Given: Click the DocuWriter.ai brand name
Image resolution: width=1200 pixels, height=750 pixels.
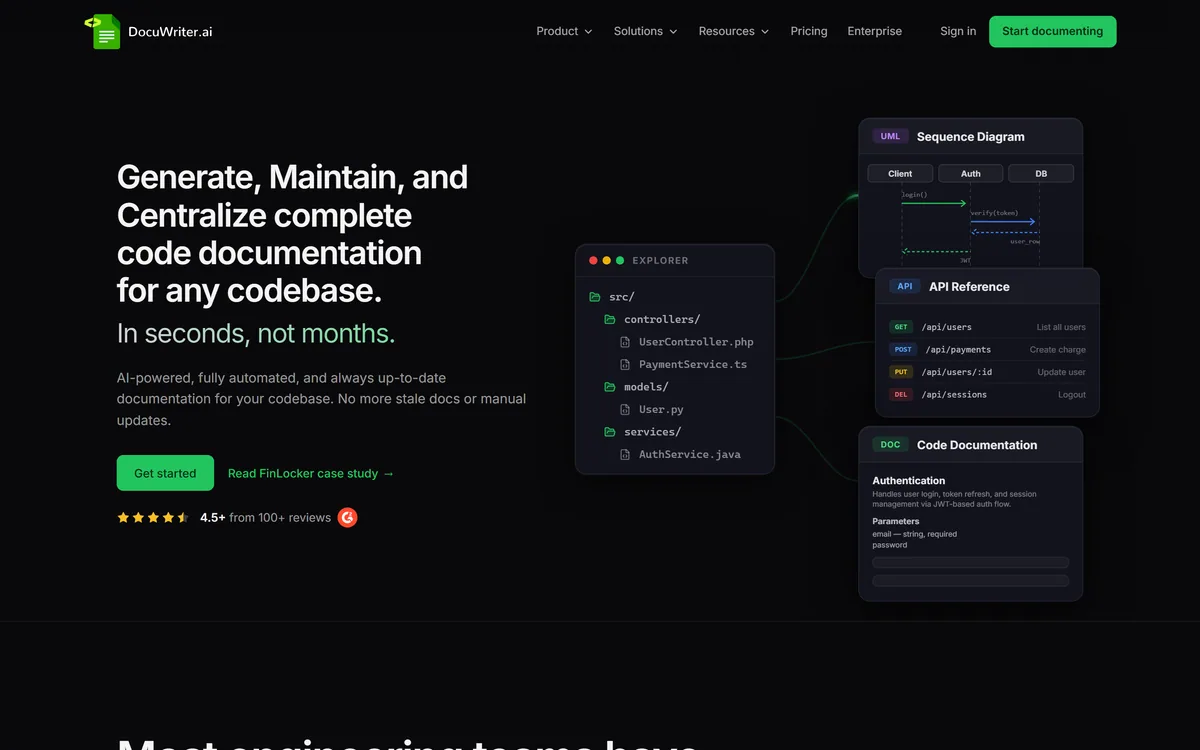Looking at the screenshot, I should point(170,31).
